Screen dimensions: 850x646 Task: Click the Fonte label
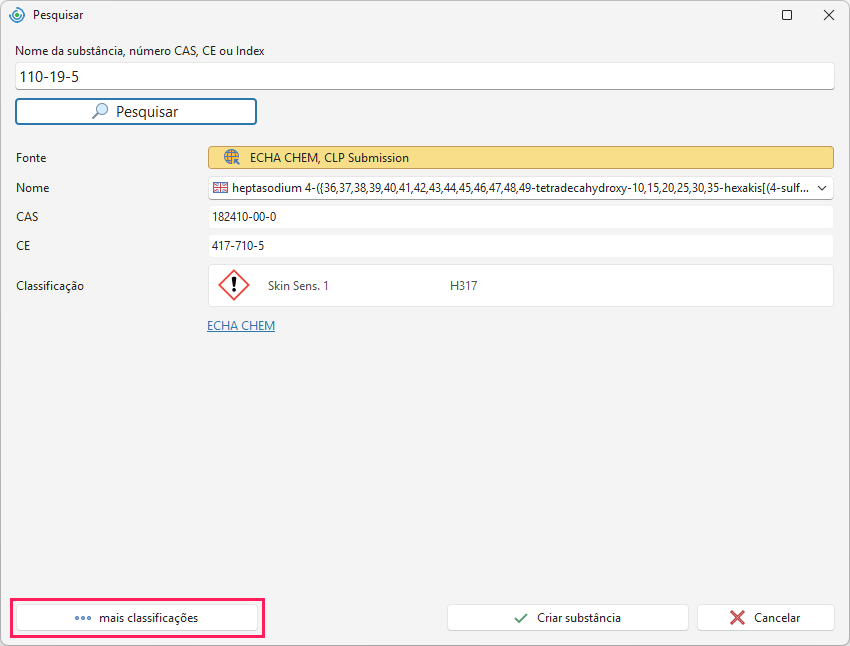pyautogui.click(x=31, y=158)
